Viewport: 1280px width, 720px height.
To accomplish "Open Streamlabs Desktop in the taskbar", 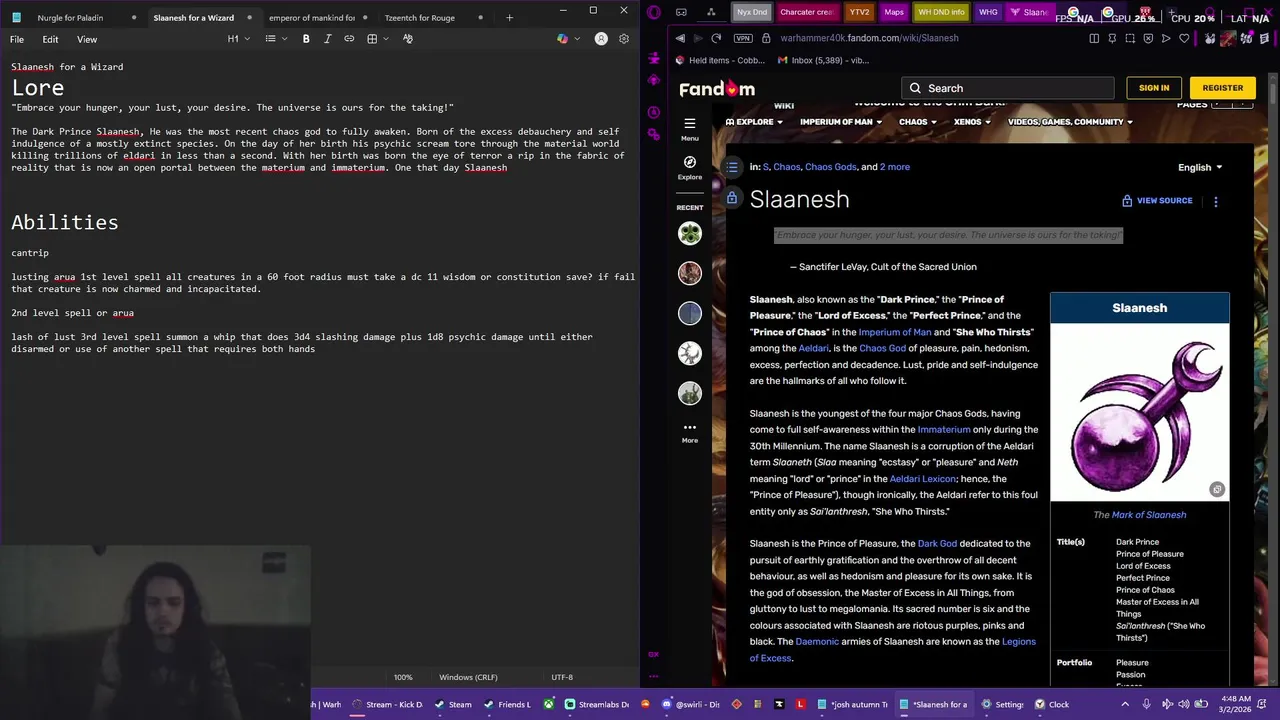I will [597, 704].
